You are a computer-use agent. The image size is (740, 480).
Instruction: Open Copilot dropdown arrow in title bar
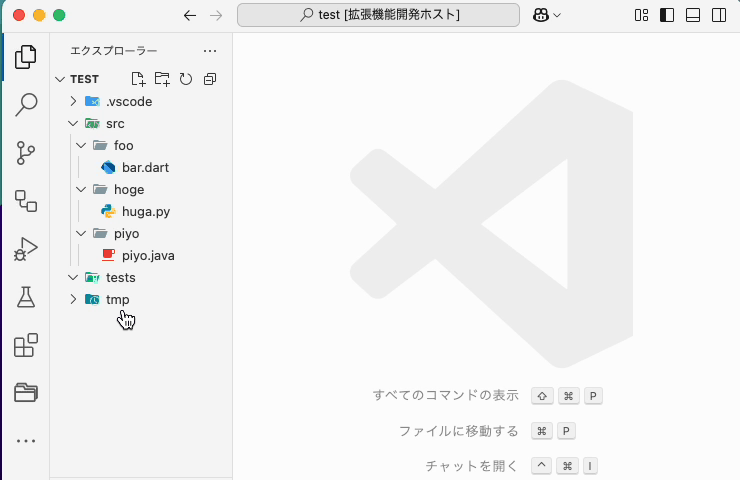(557, 16)
